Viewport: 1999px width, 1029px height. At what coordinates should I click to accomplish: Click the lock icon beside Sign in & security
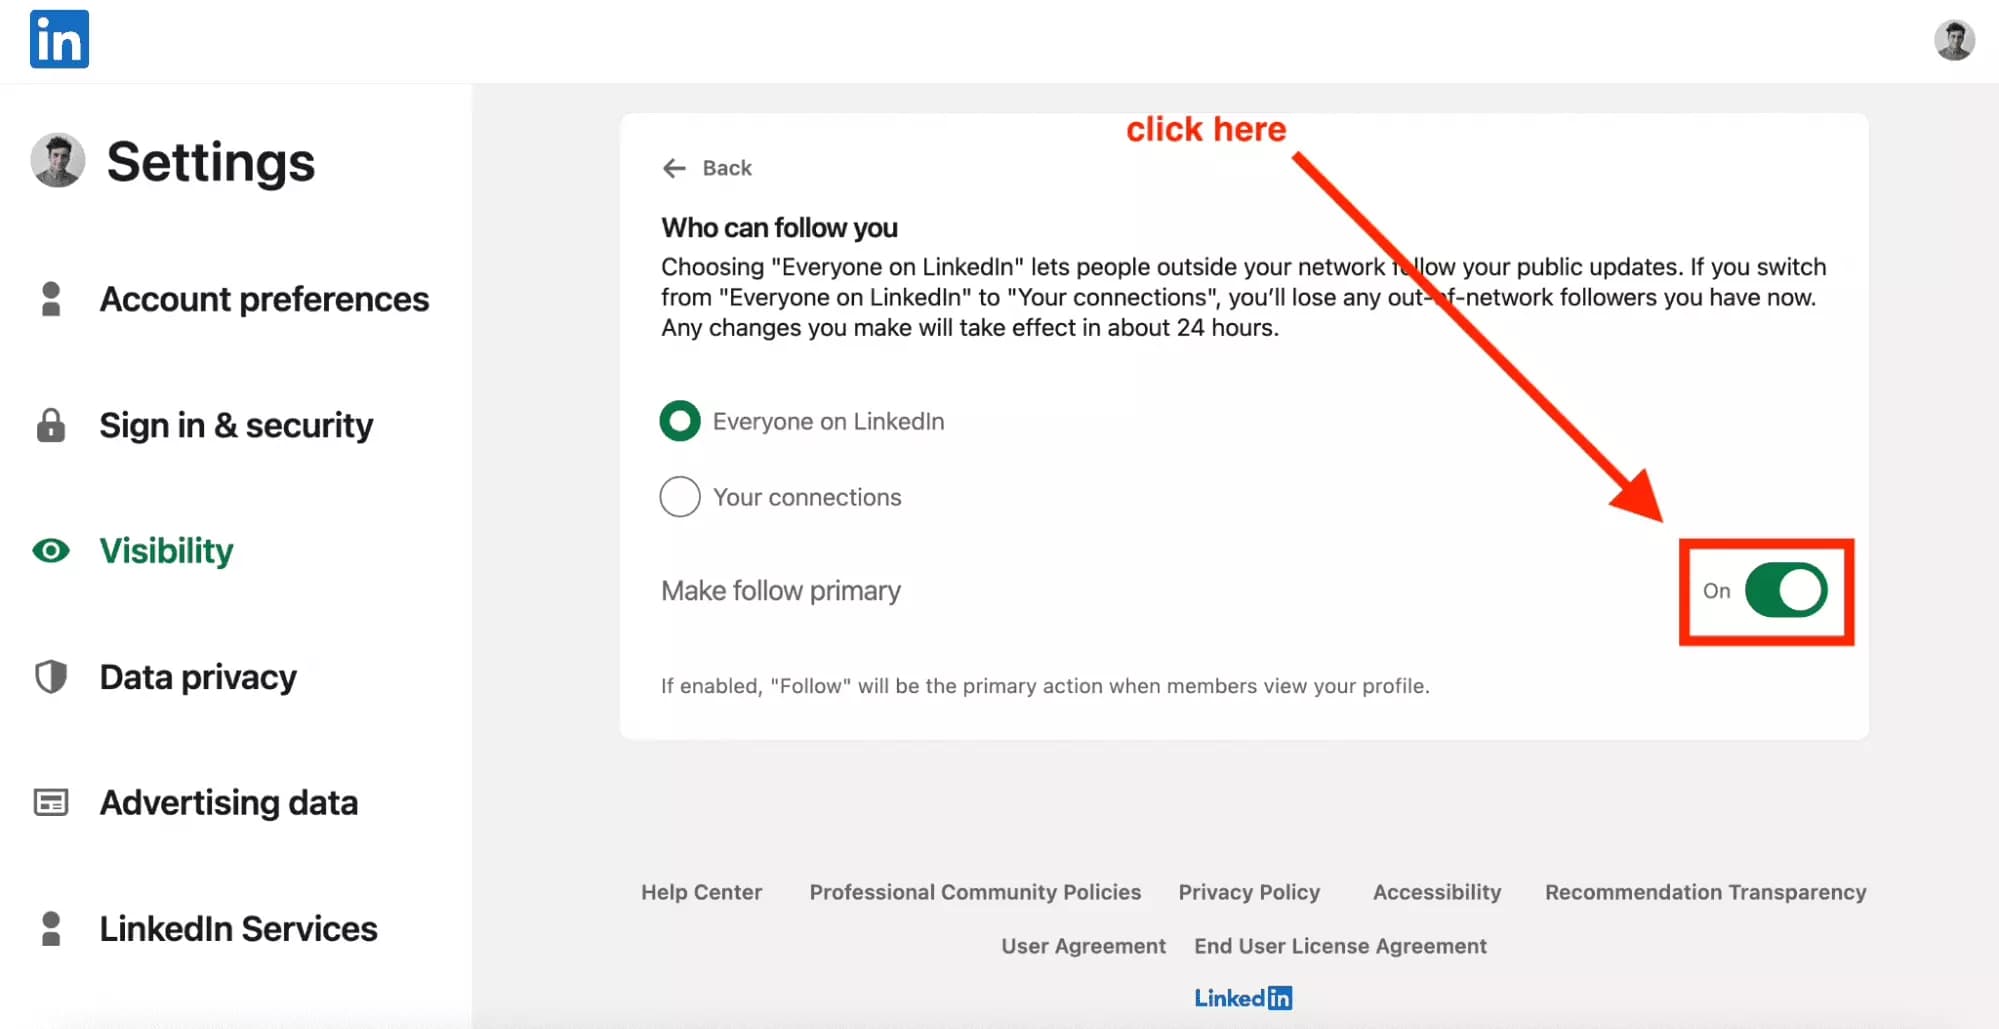point(50,425)
